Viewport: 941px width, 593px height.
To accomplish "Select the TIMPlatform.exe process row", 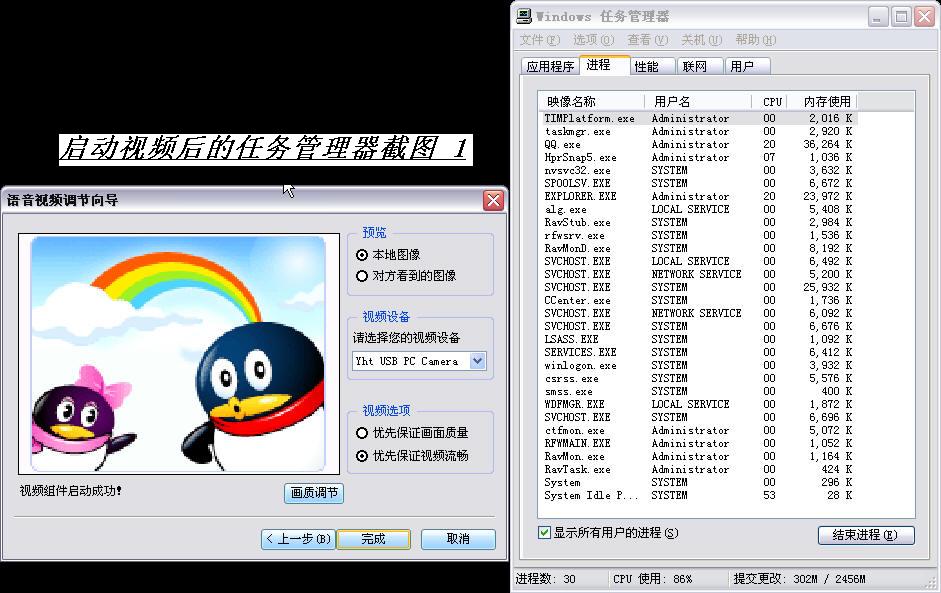I will (x=699, y=118).
